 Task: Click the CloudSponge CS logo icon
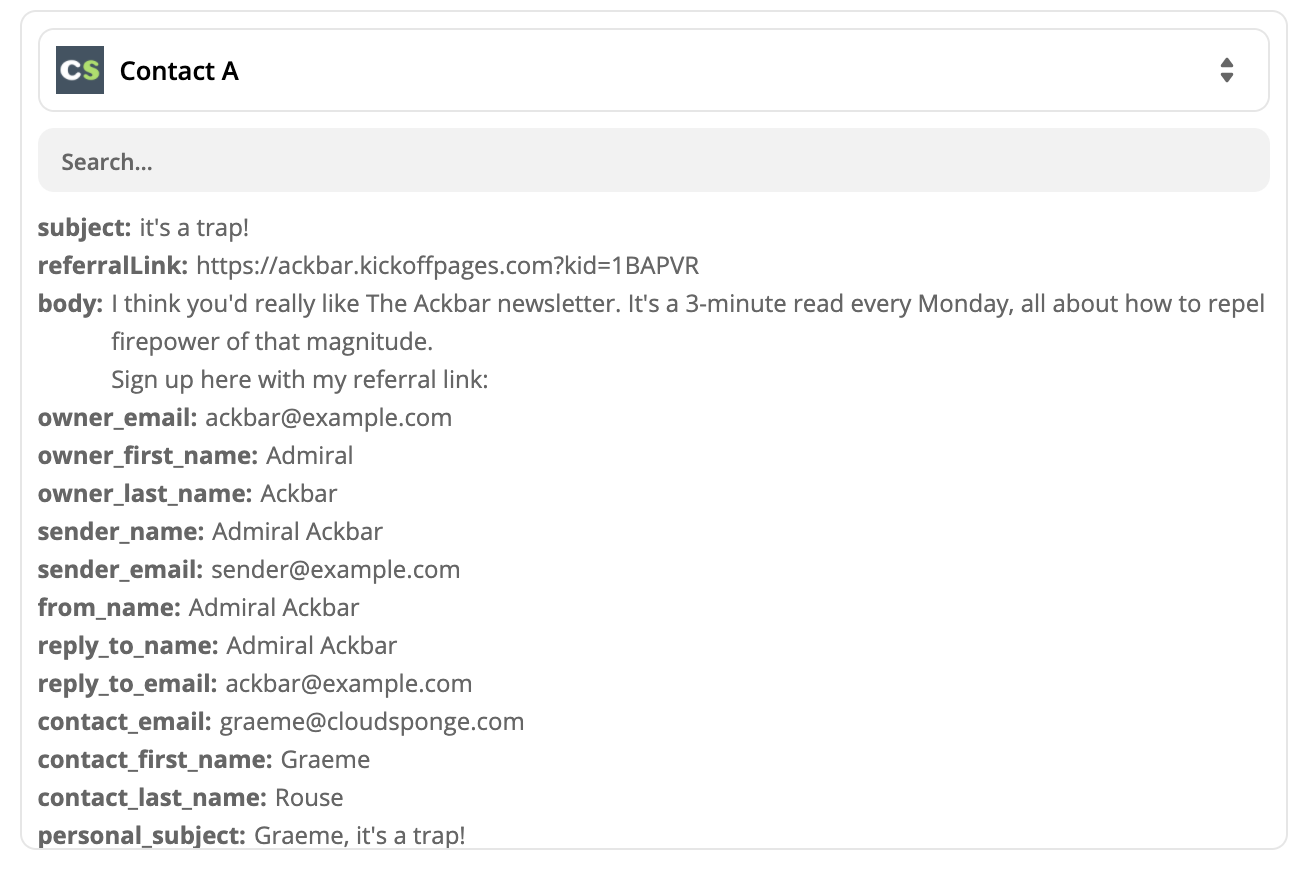pyautogui.click(x=80, y=70)
